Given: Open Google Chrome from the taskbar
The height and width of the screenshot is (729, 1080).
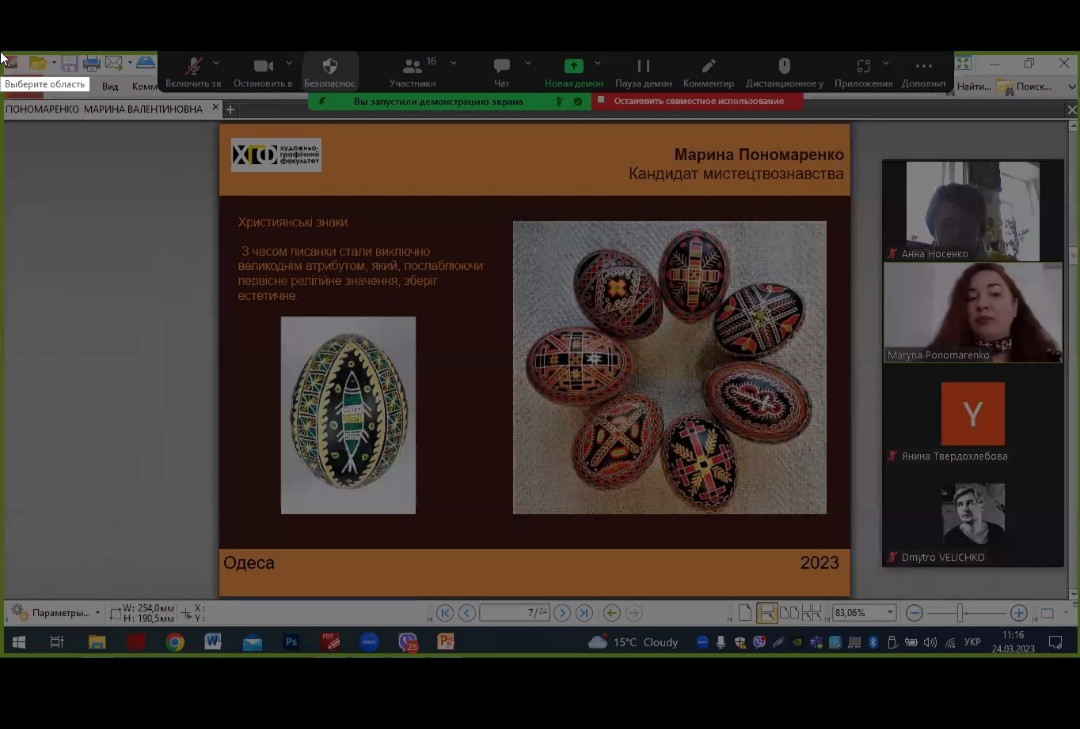Looking at the screenshot, I should click(175, 642).
